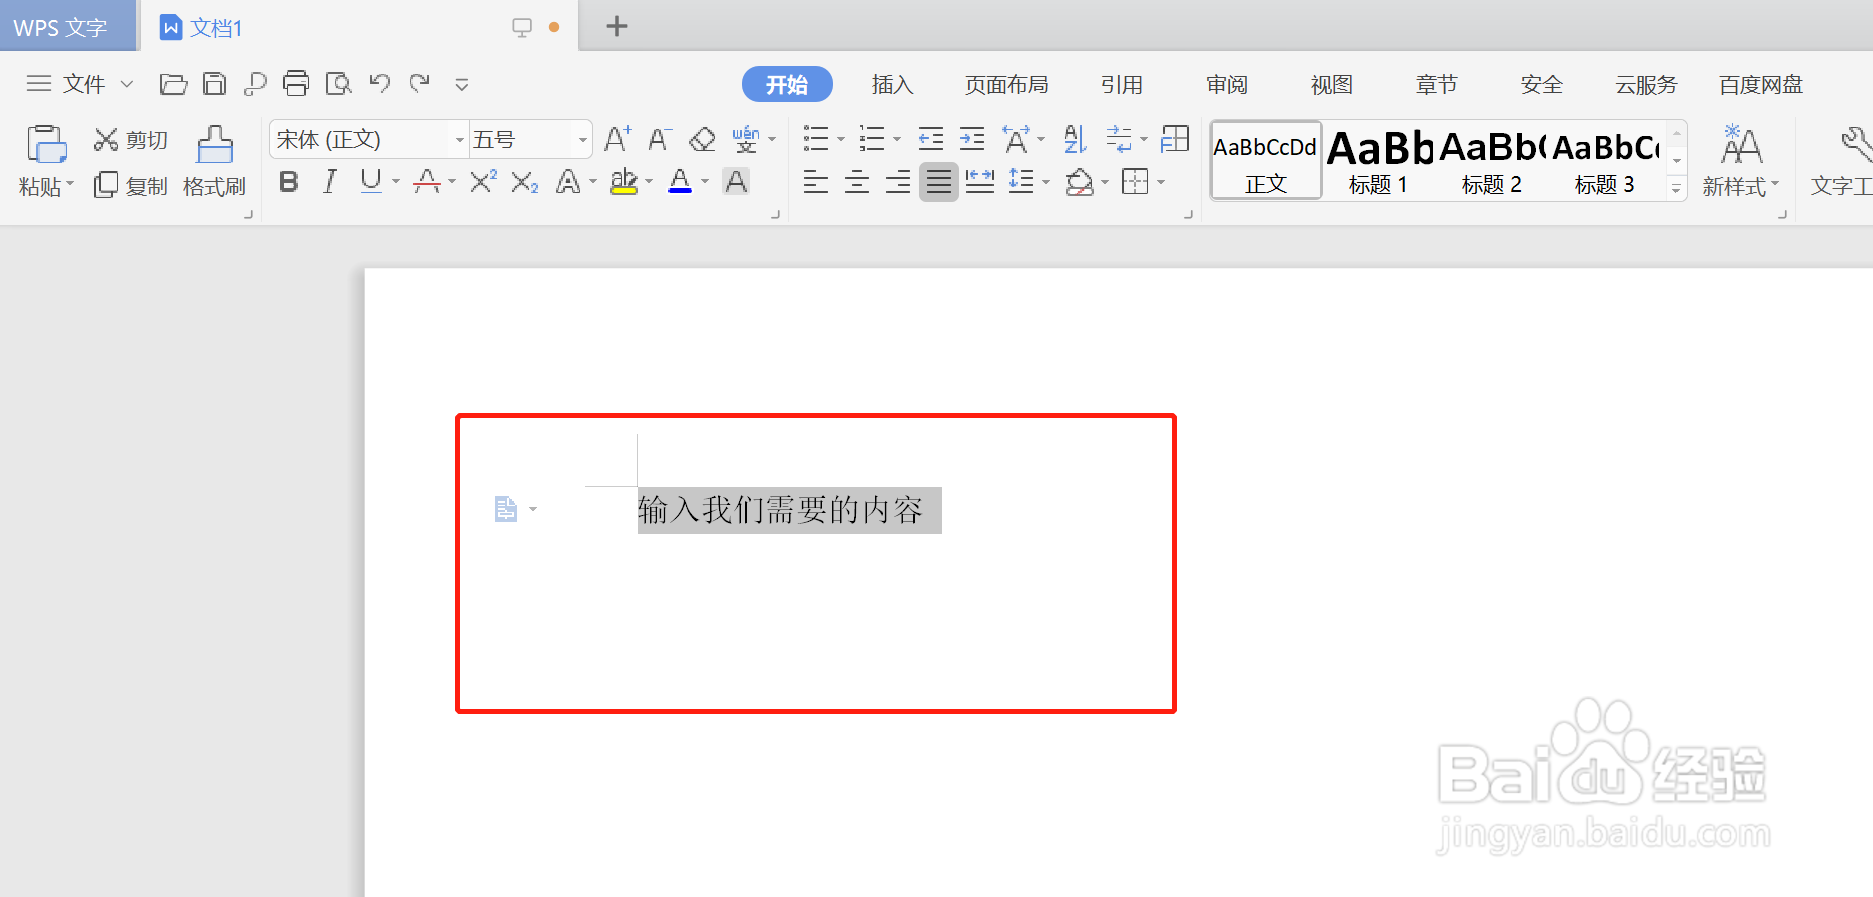
Task: Open the 引用 tab
Action: point(1122,84)
